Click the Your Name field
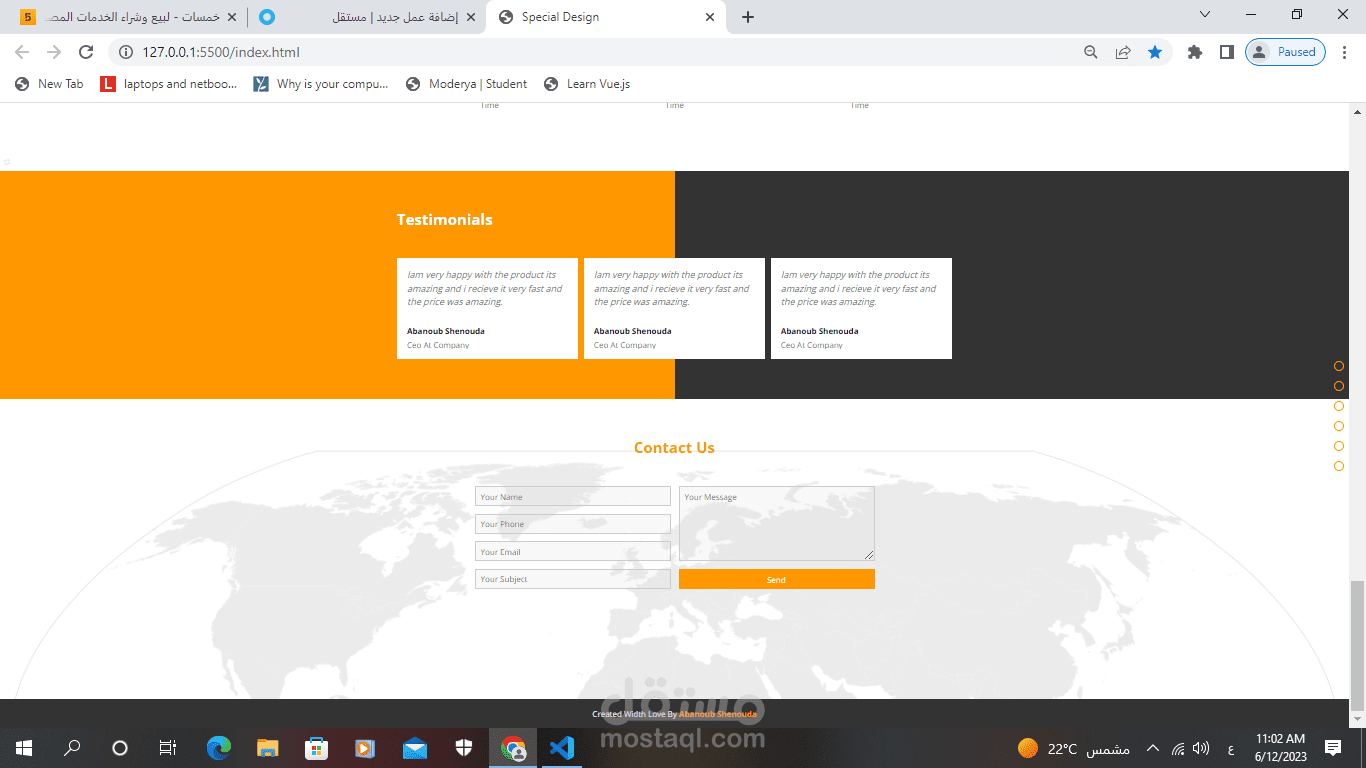This screenshot has width=1366, height=768. tap(573, 496)
